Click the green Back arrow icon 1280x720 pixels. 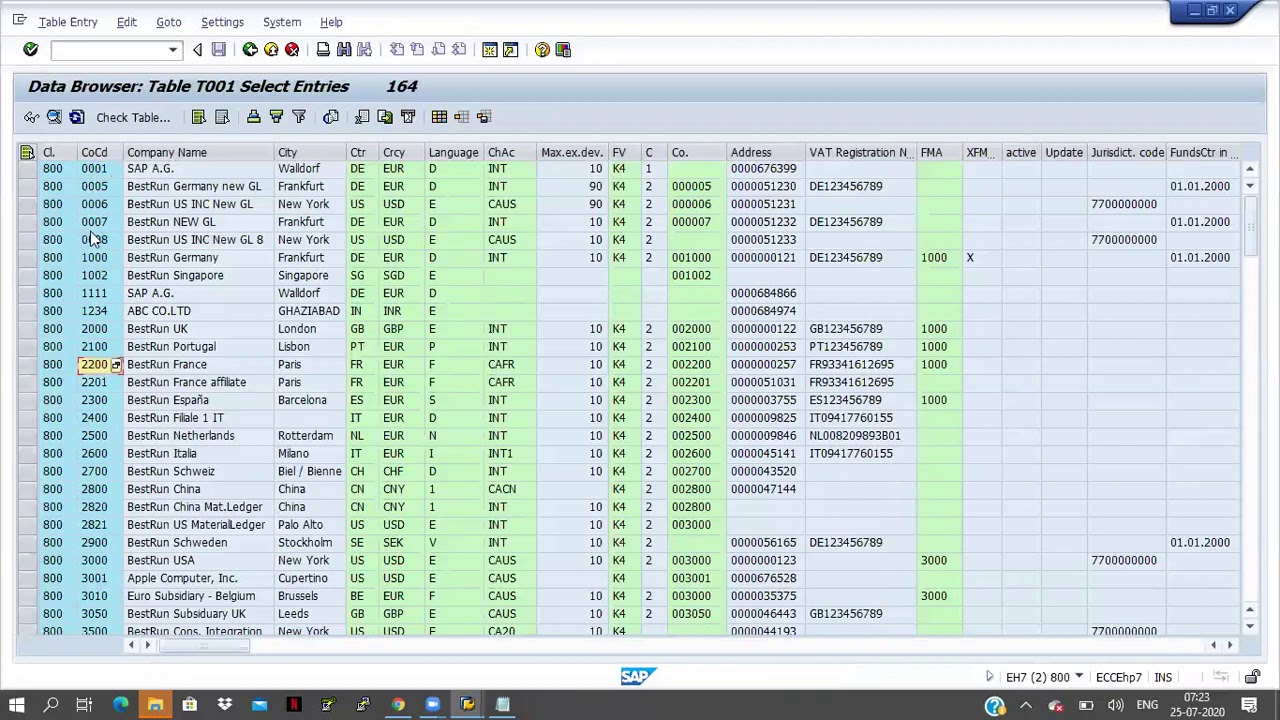[x=250, y=50]
